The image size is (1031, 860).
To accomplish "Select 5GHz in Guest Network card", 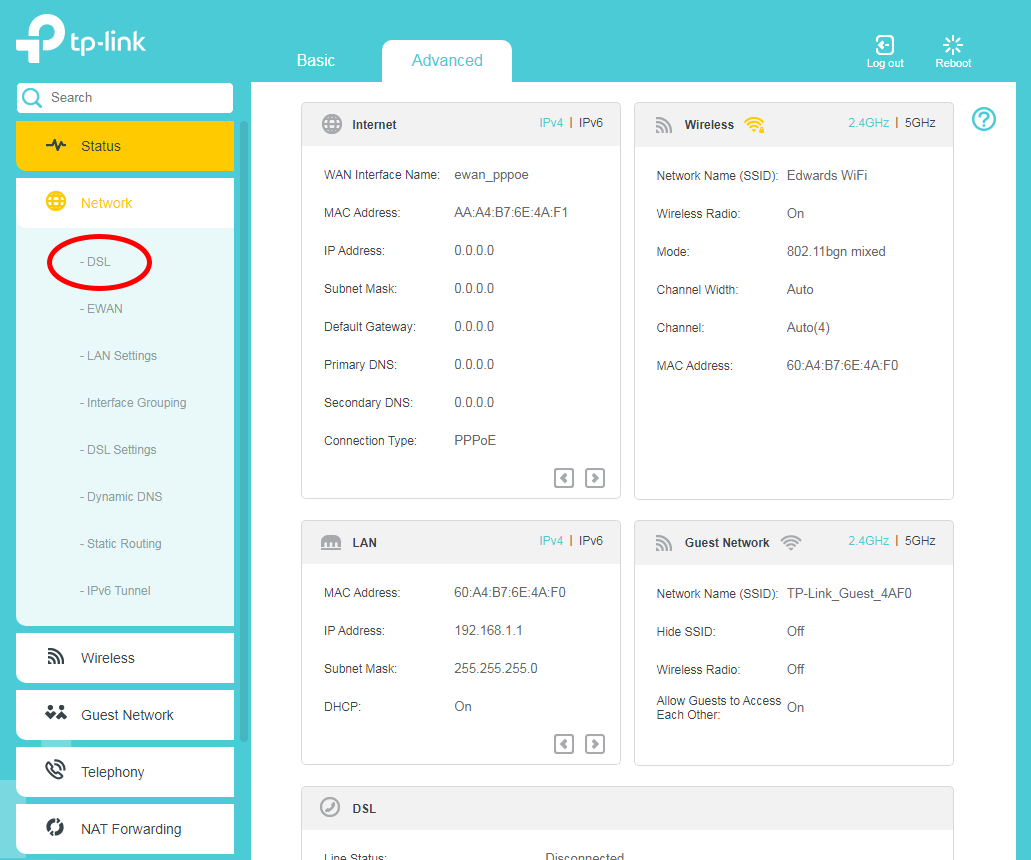I will [920, 540].
